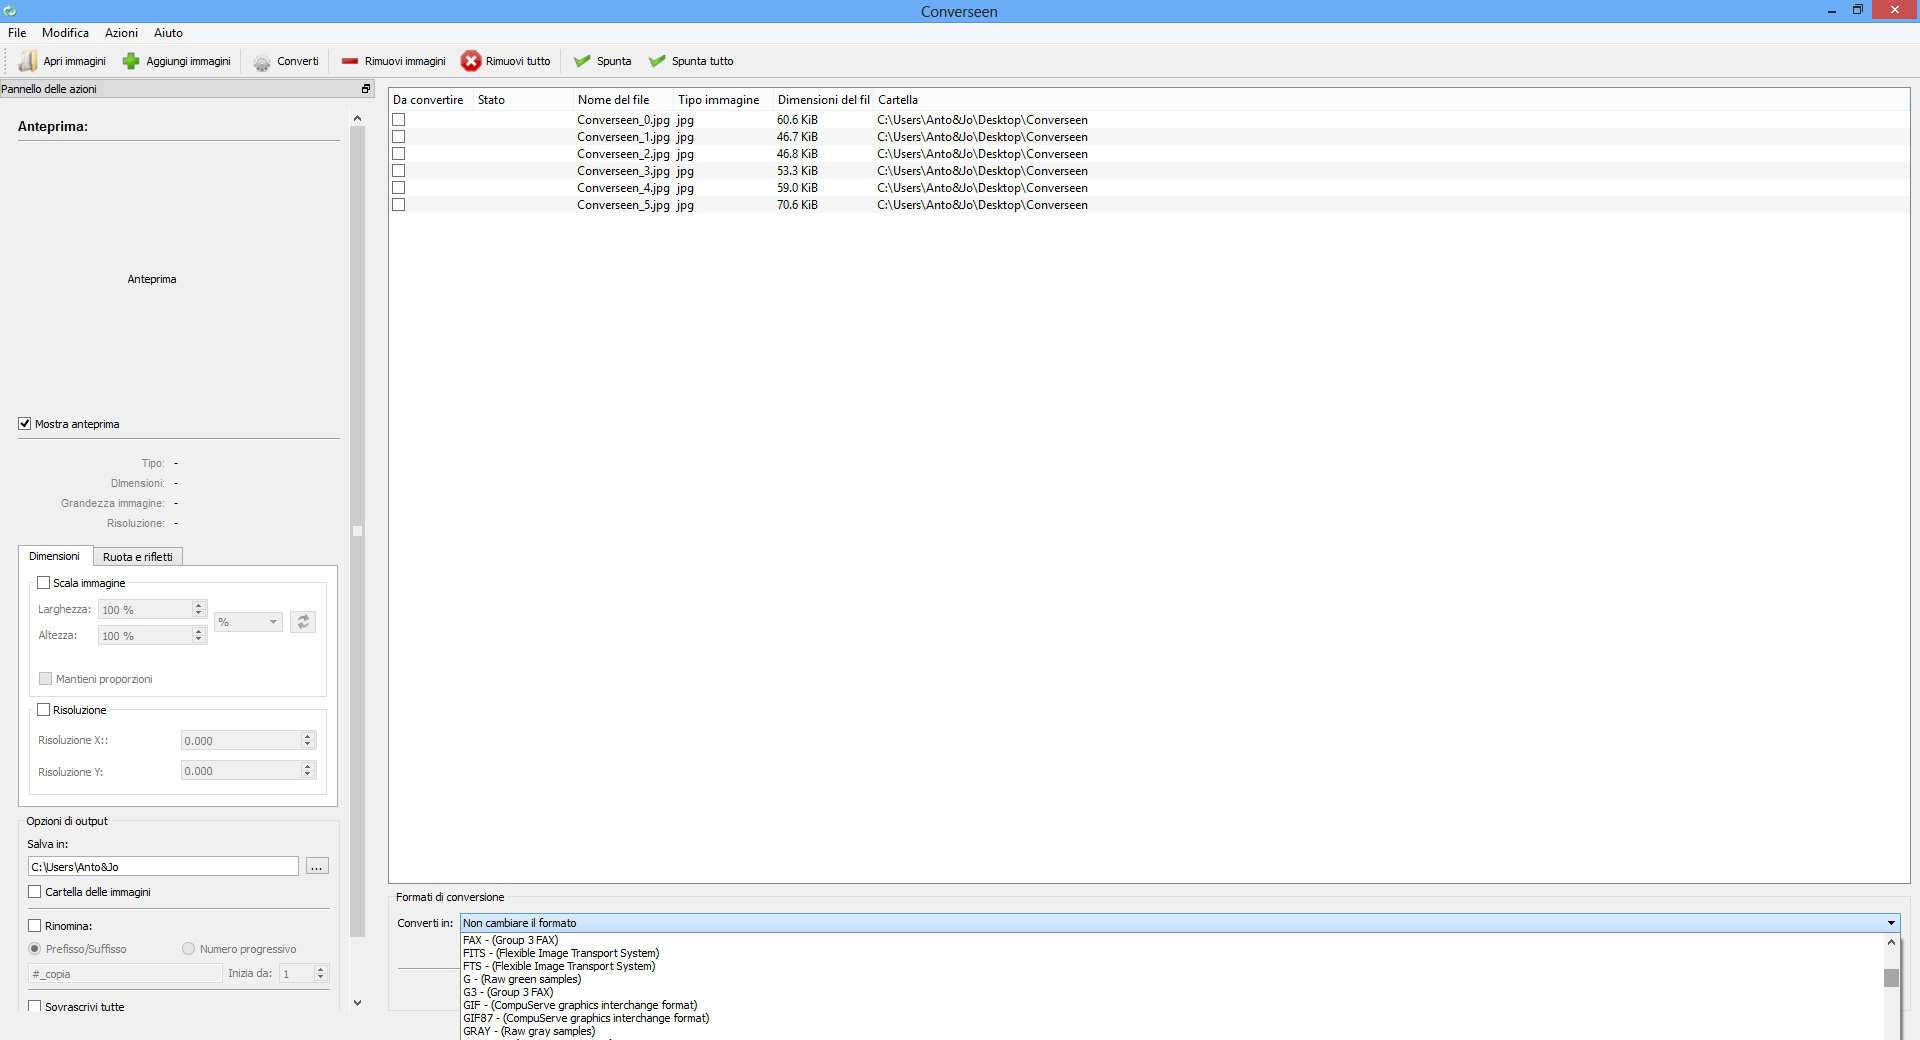This screenshot has width=1920, height=1040.
Task: Tick the checkbox for Converseen_1.jpg
Action: (399, 137)
